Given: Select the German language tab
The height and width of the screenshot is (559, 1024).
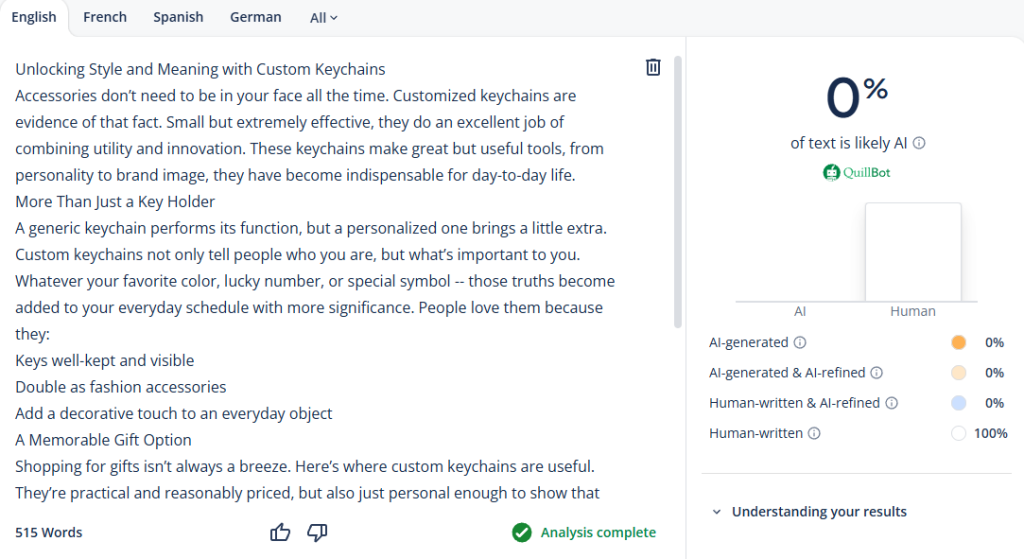Looking at the screenshot, I should 255,17.
